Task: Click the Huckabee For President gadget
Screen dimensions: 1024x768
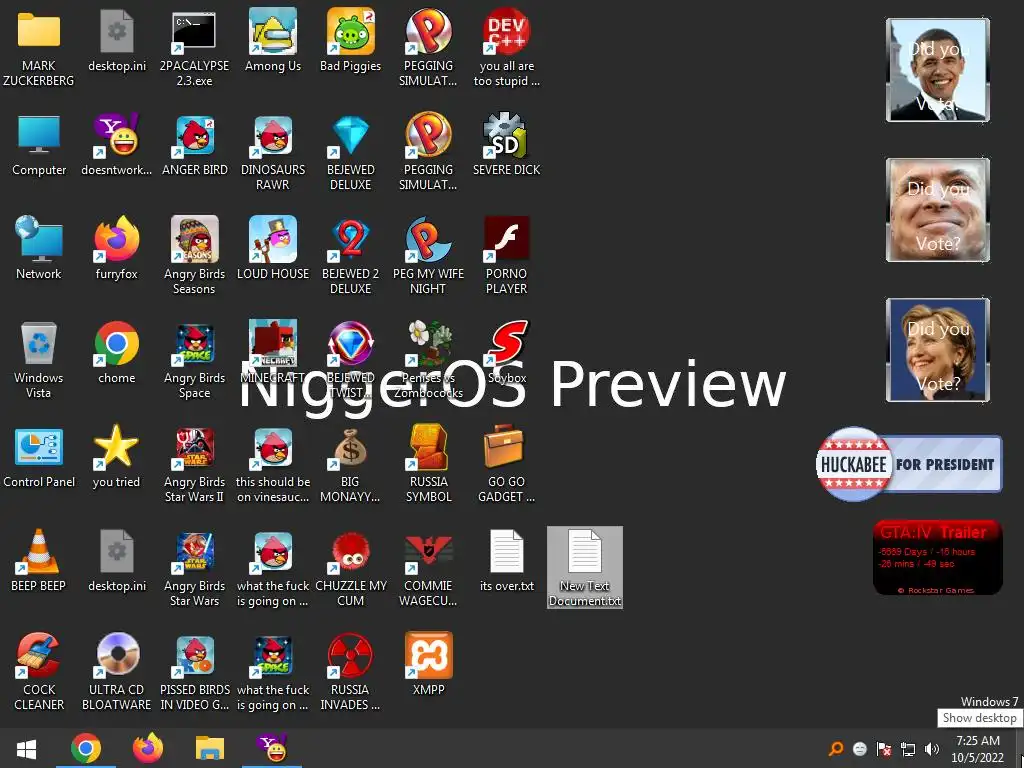Action: point(908,464)
